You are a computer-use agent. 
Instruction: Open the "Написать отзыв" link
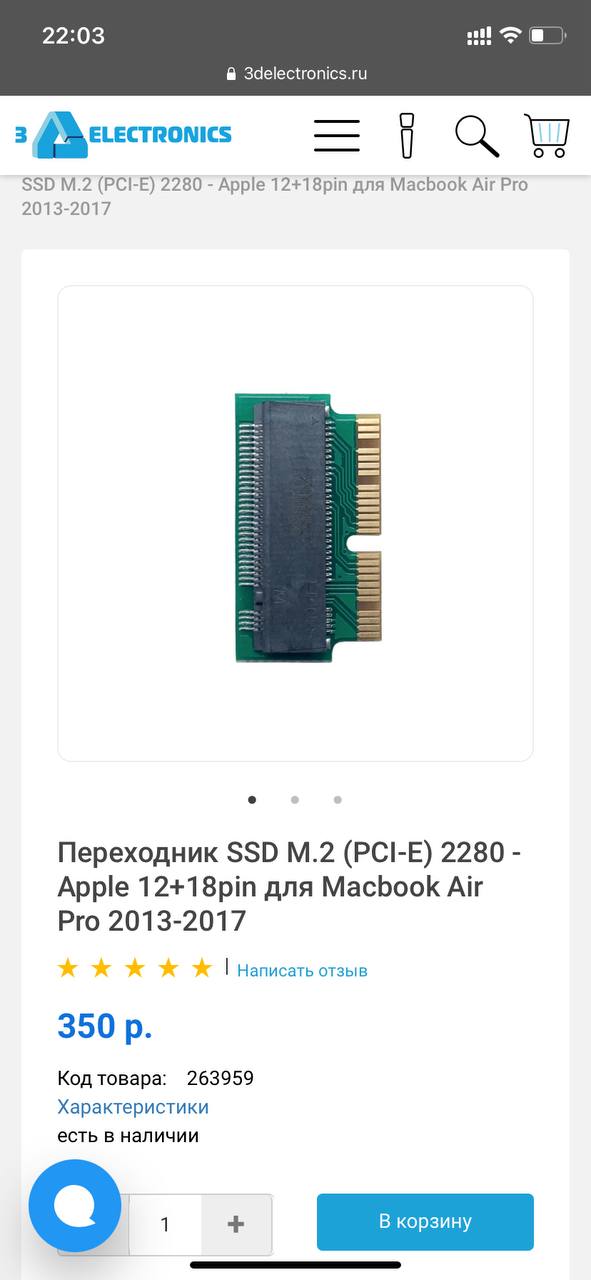[x=302, y=970]
